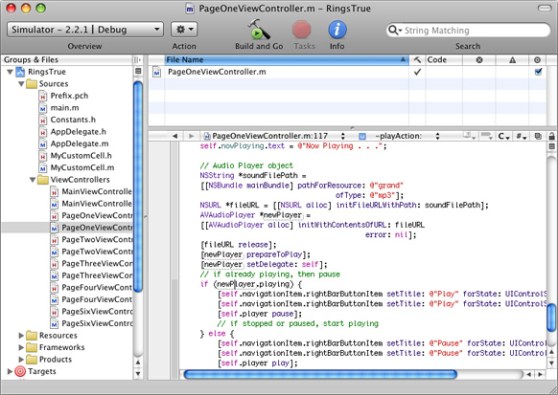Click the go back arrow in editor bar
This screenshot has width=558, height=395.
coord(175,136)
